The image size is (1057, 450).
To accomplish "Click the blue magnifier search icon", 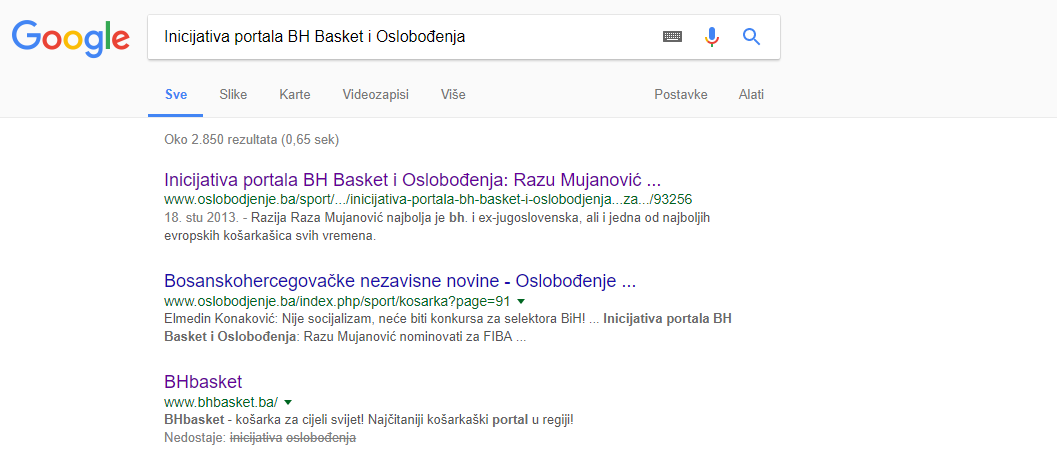I will pyautogui.click(x=751, y=36).
